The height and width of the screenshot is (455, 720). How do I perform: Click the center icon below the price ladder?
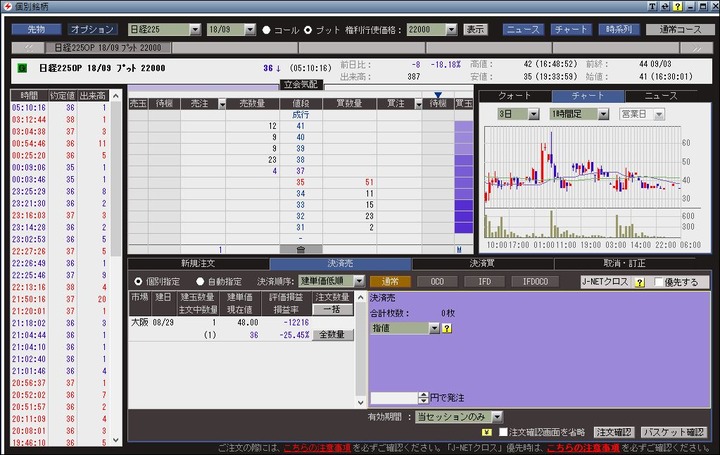(300, 249)
